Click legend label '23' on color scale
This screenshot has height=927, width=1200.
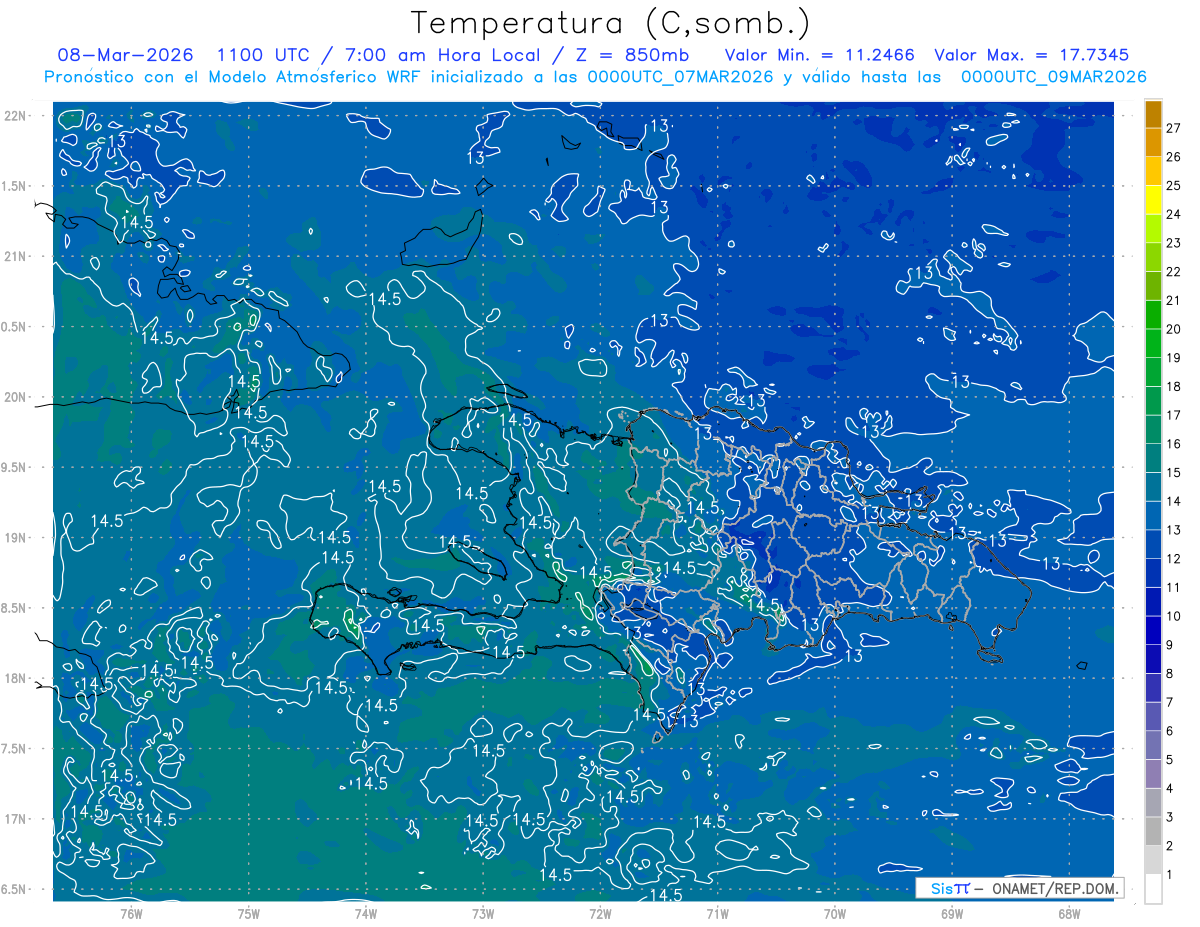click(1174, 243)
